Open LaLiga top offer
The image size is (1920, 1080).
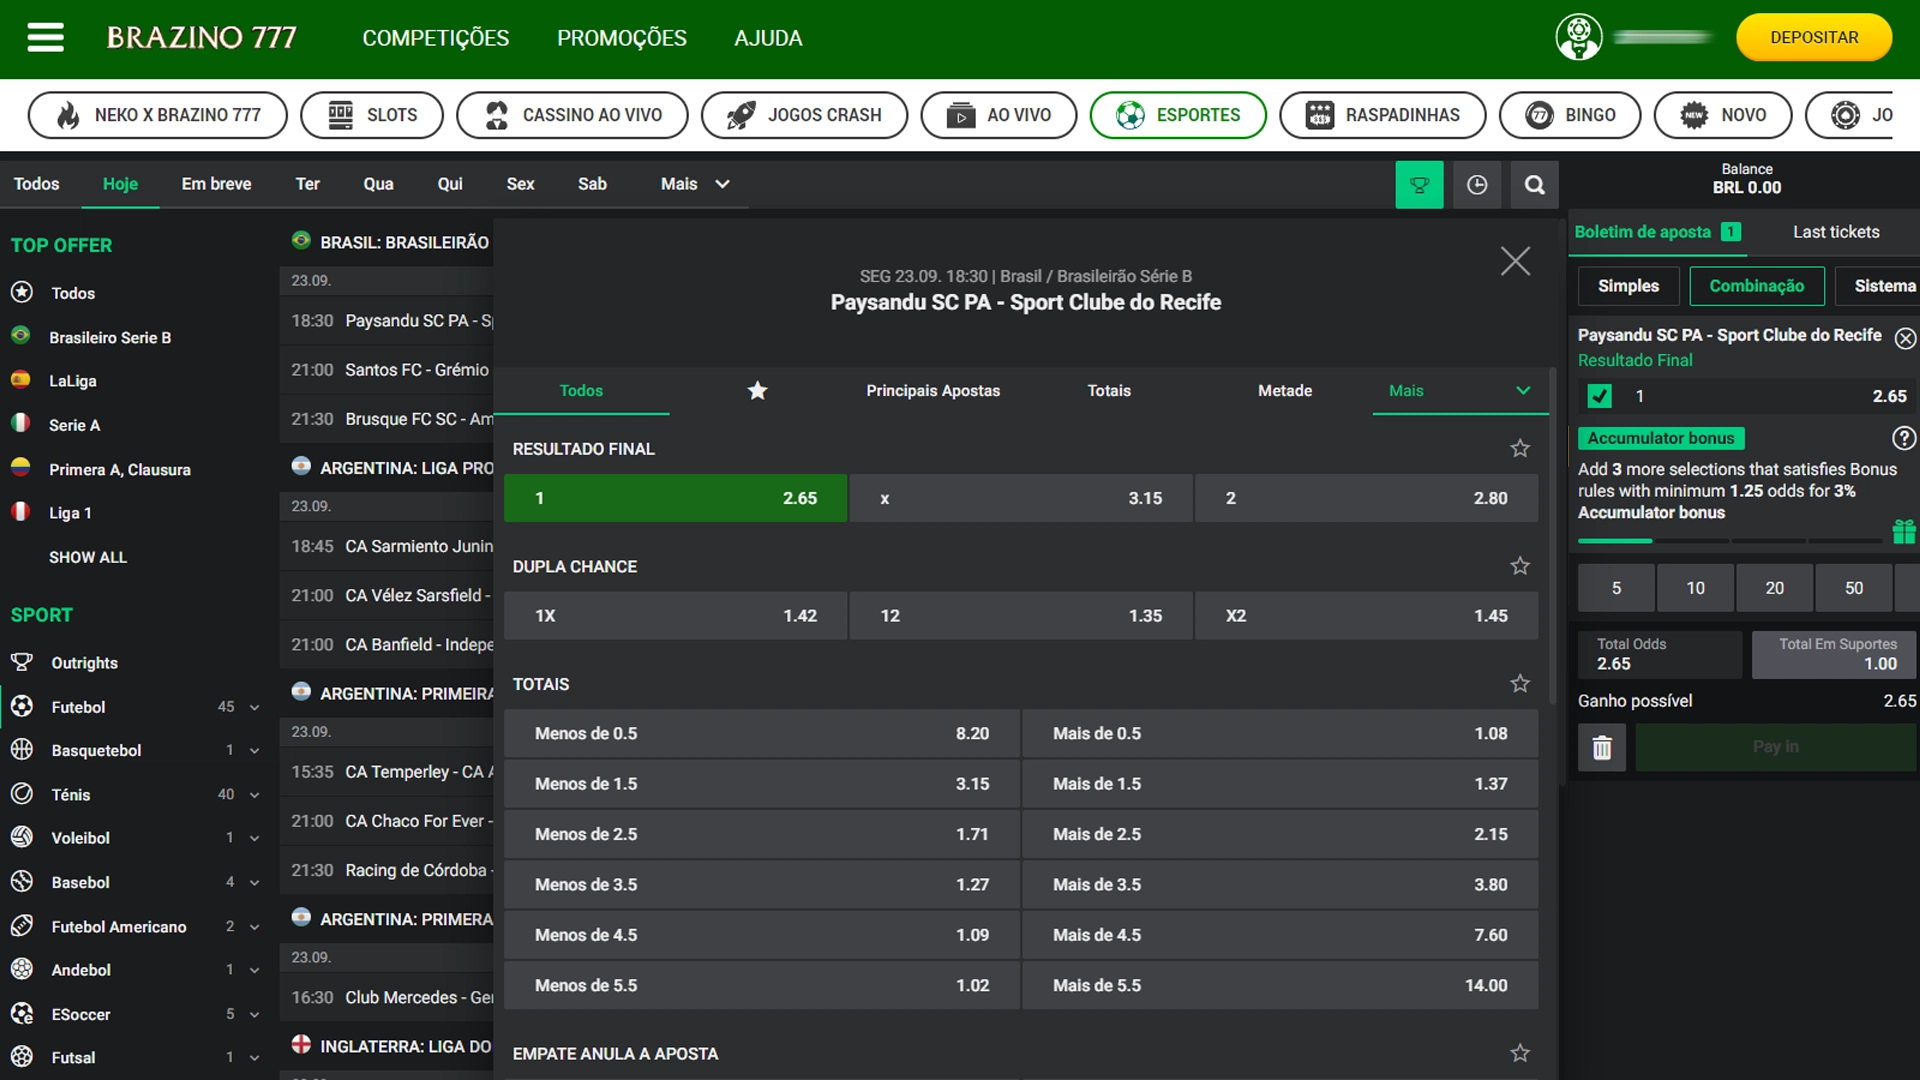click(x=73, y=381)
